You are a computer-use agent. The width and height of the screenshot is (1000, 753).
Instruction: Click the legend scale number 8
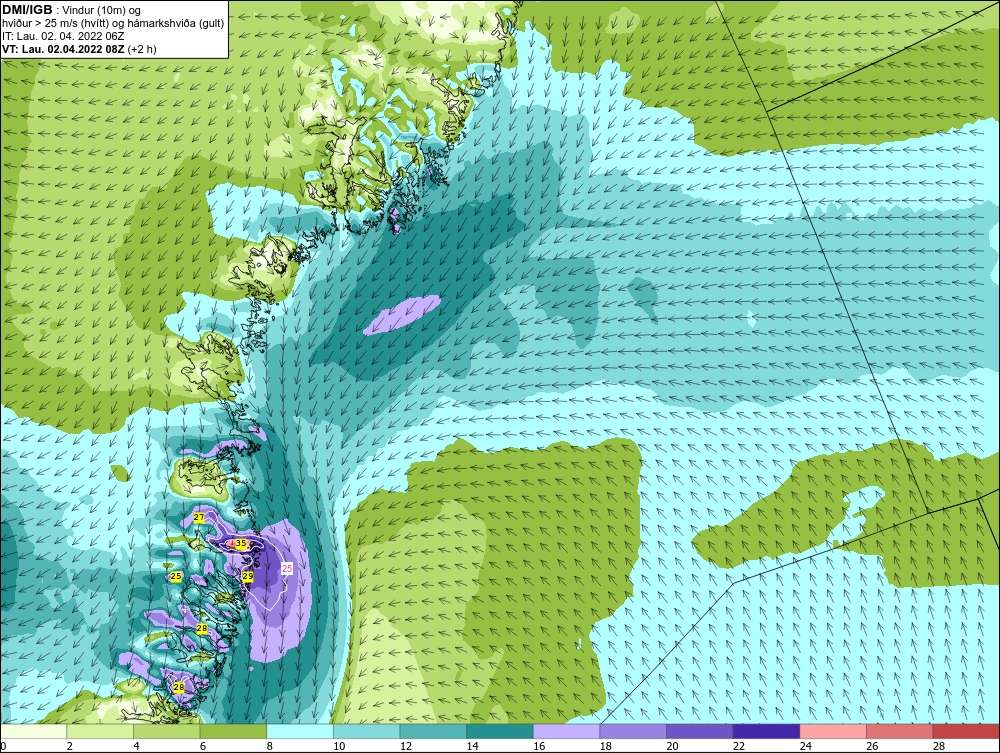click(x=270, y=746)
